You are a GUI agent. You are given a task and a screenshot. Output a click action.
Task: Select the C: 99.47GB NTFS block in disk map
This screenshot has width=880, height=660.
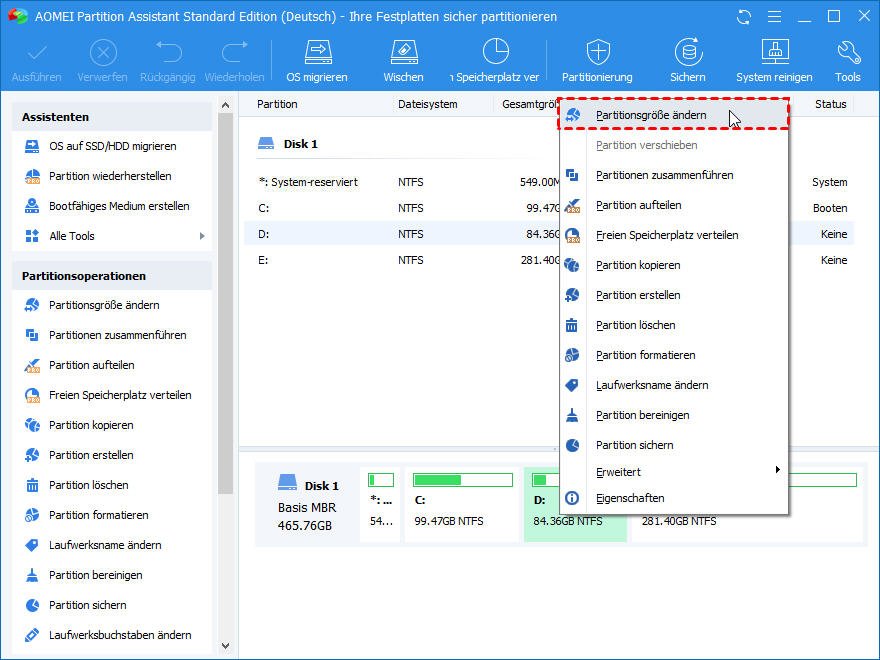point(462,504)
